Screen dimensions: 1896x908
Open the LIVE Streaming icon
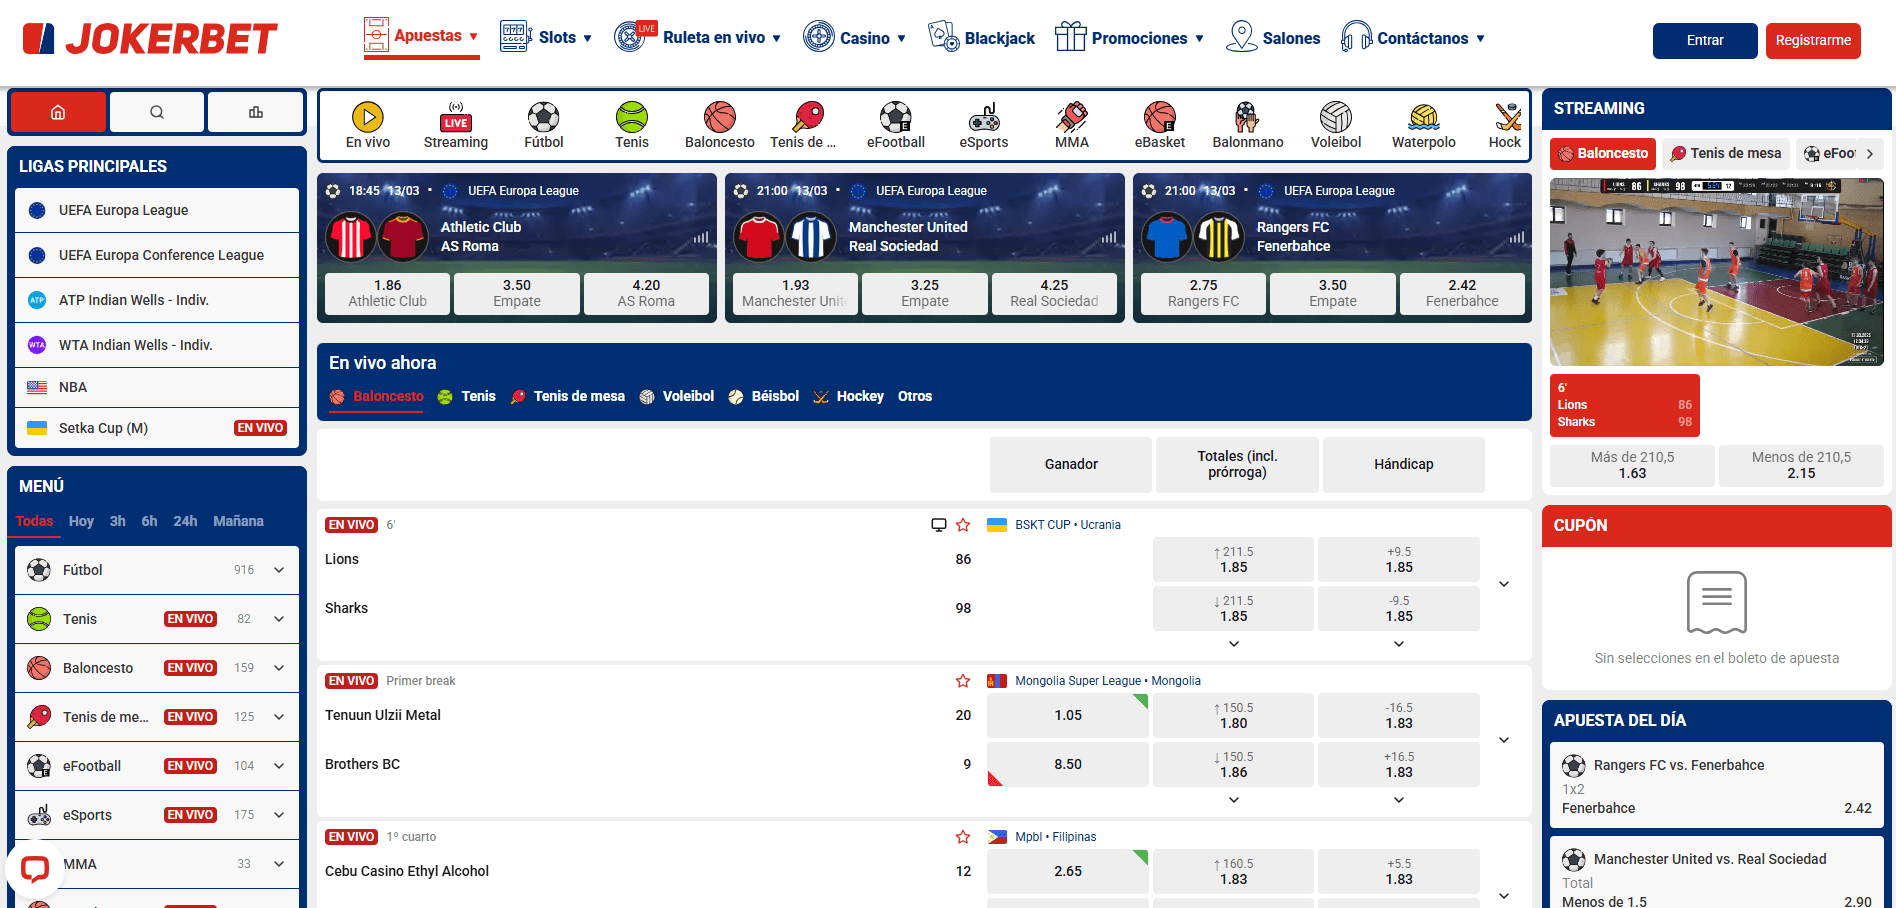point(456,117)
